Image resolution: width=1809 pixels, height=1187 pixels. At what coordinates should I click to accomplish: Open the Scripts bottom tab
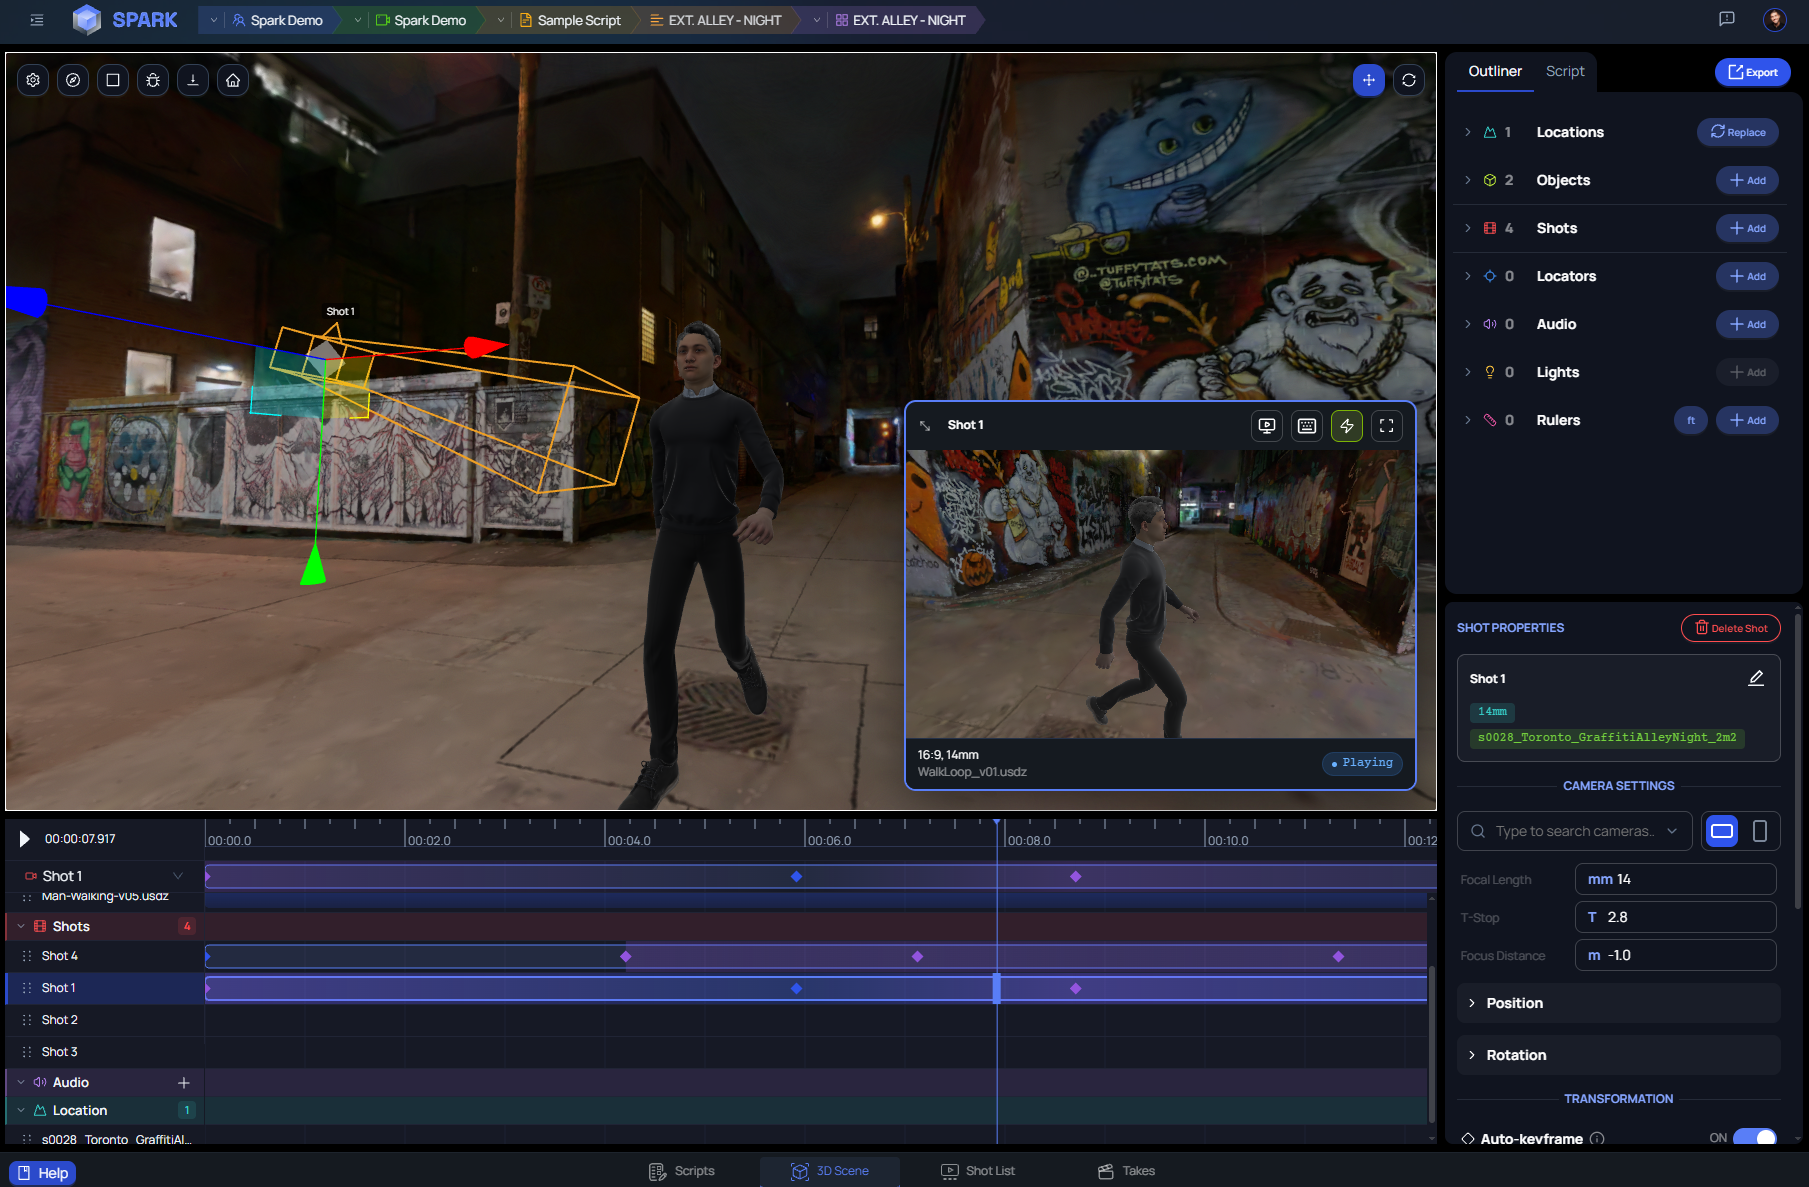click(682, 1171)
